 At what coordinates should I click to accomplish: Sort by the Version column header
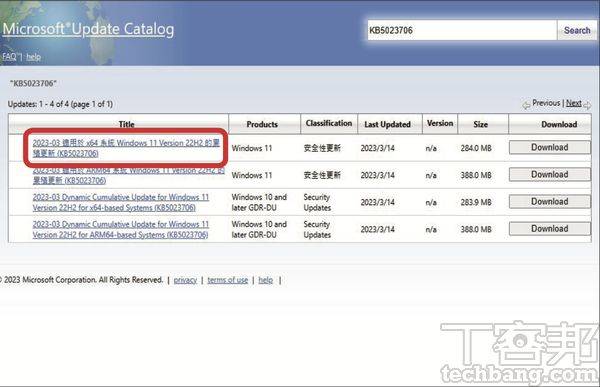pyautogui.click(x=440, y=123)
